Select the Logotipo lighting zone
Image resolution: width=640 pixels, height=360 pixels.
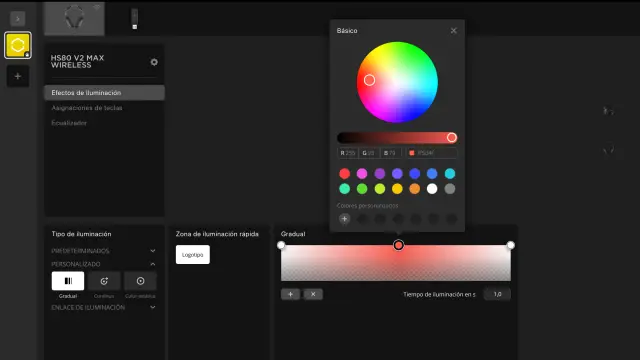coord(193,255)
